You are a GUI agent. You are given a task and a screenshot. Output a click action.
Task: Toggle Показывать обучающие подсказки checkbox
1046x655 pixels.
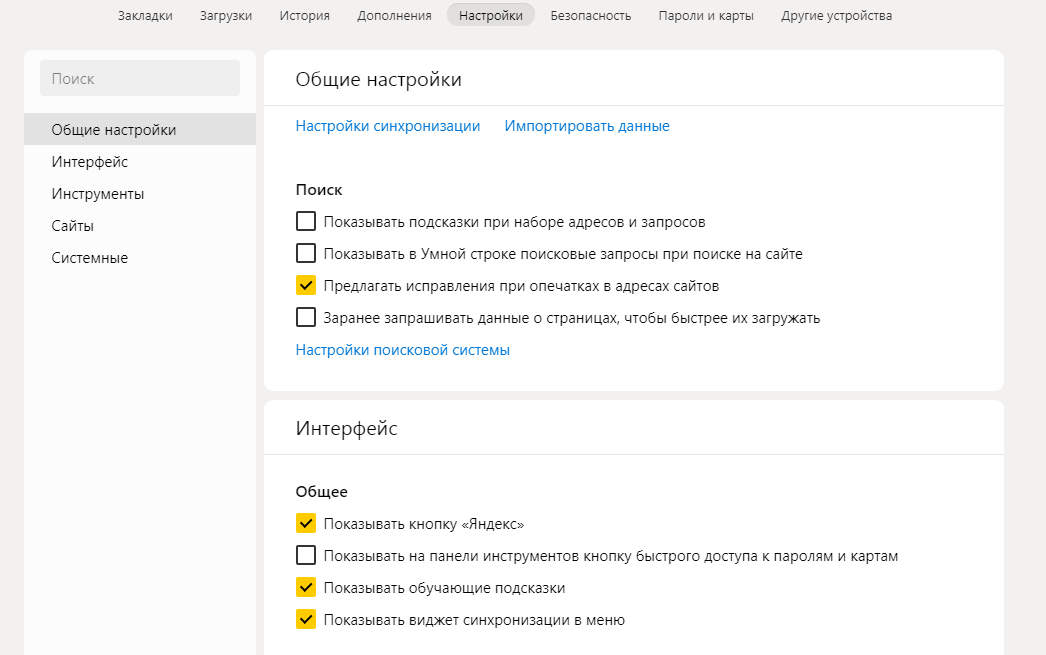pos(306,588)
